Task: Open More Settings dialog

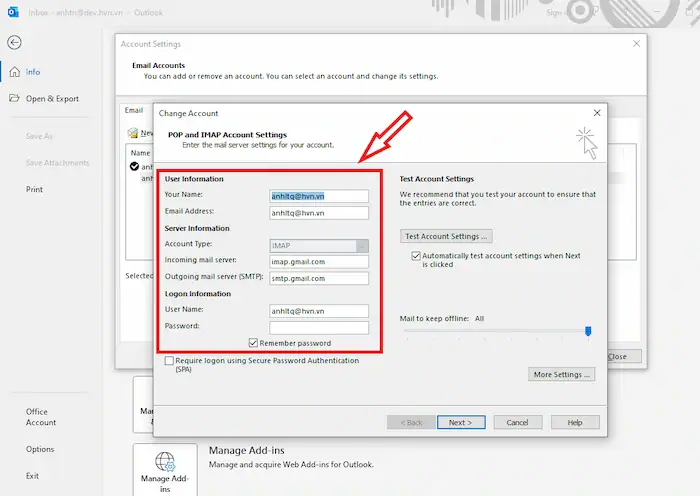Action: pyautogui.click(x=562, y=374)
